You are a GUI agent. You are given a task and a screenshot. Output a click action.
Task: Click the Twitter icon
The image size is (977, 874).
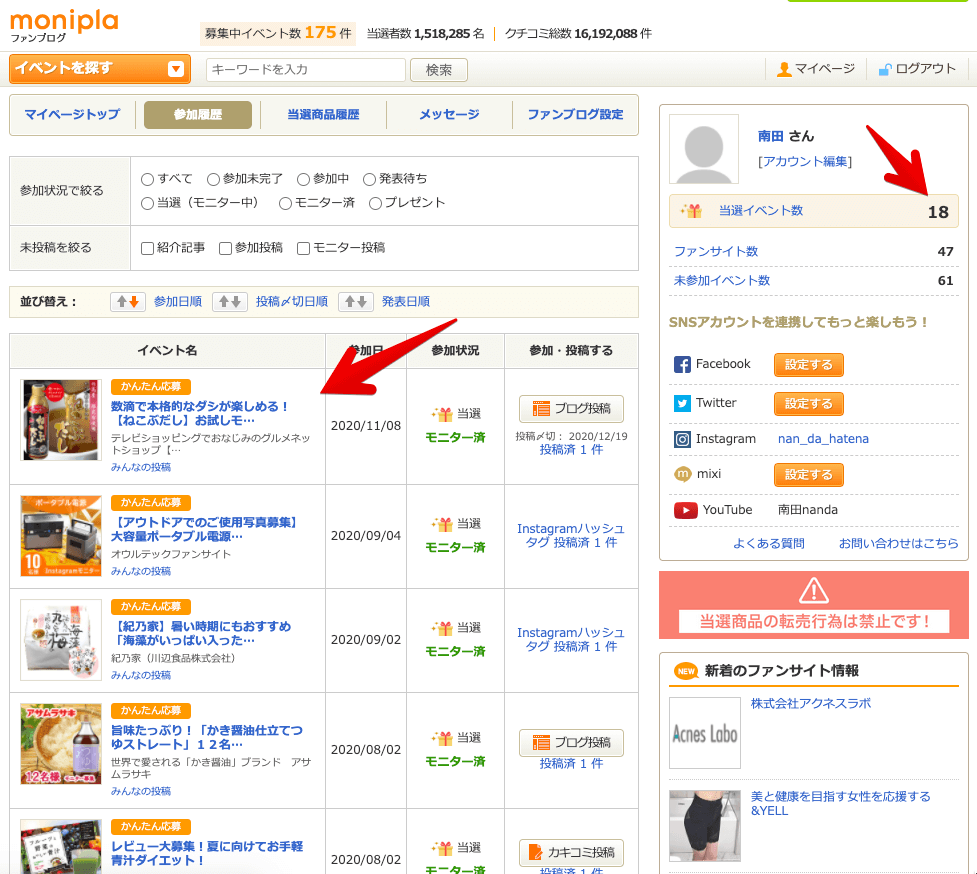pyautogui.click(x=682, y=404)
